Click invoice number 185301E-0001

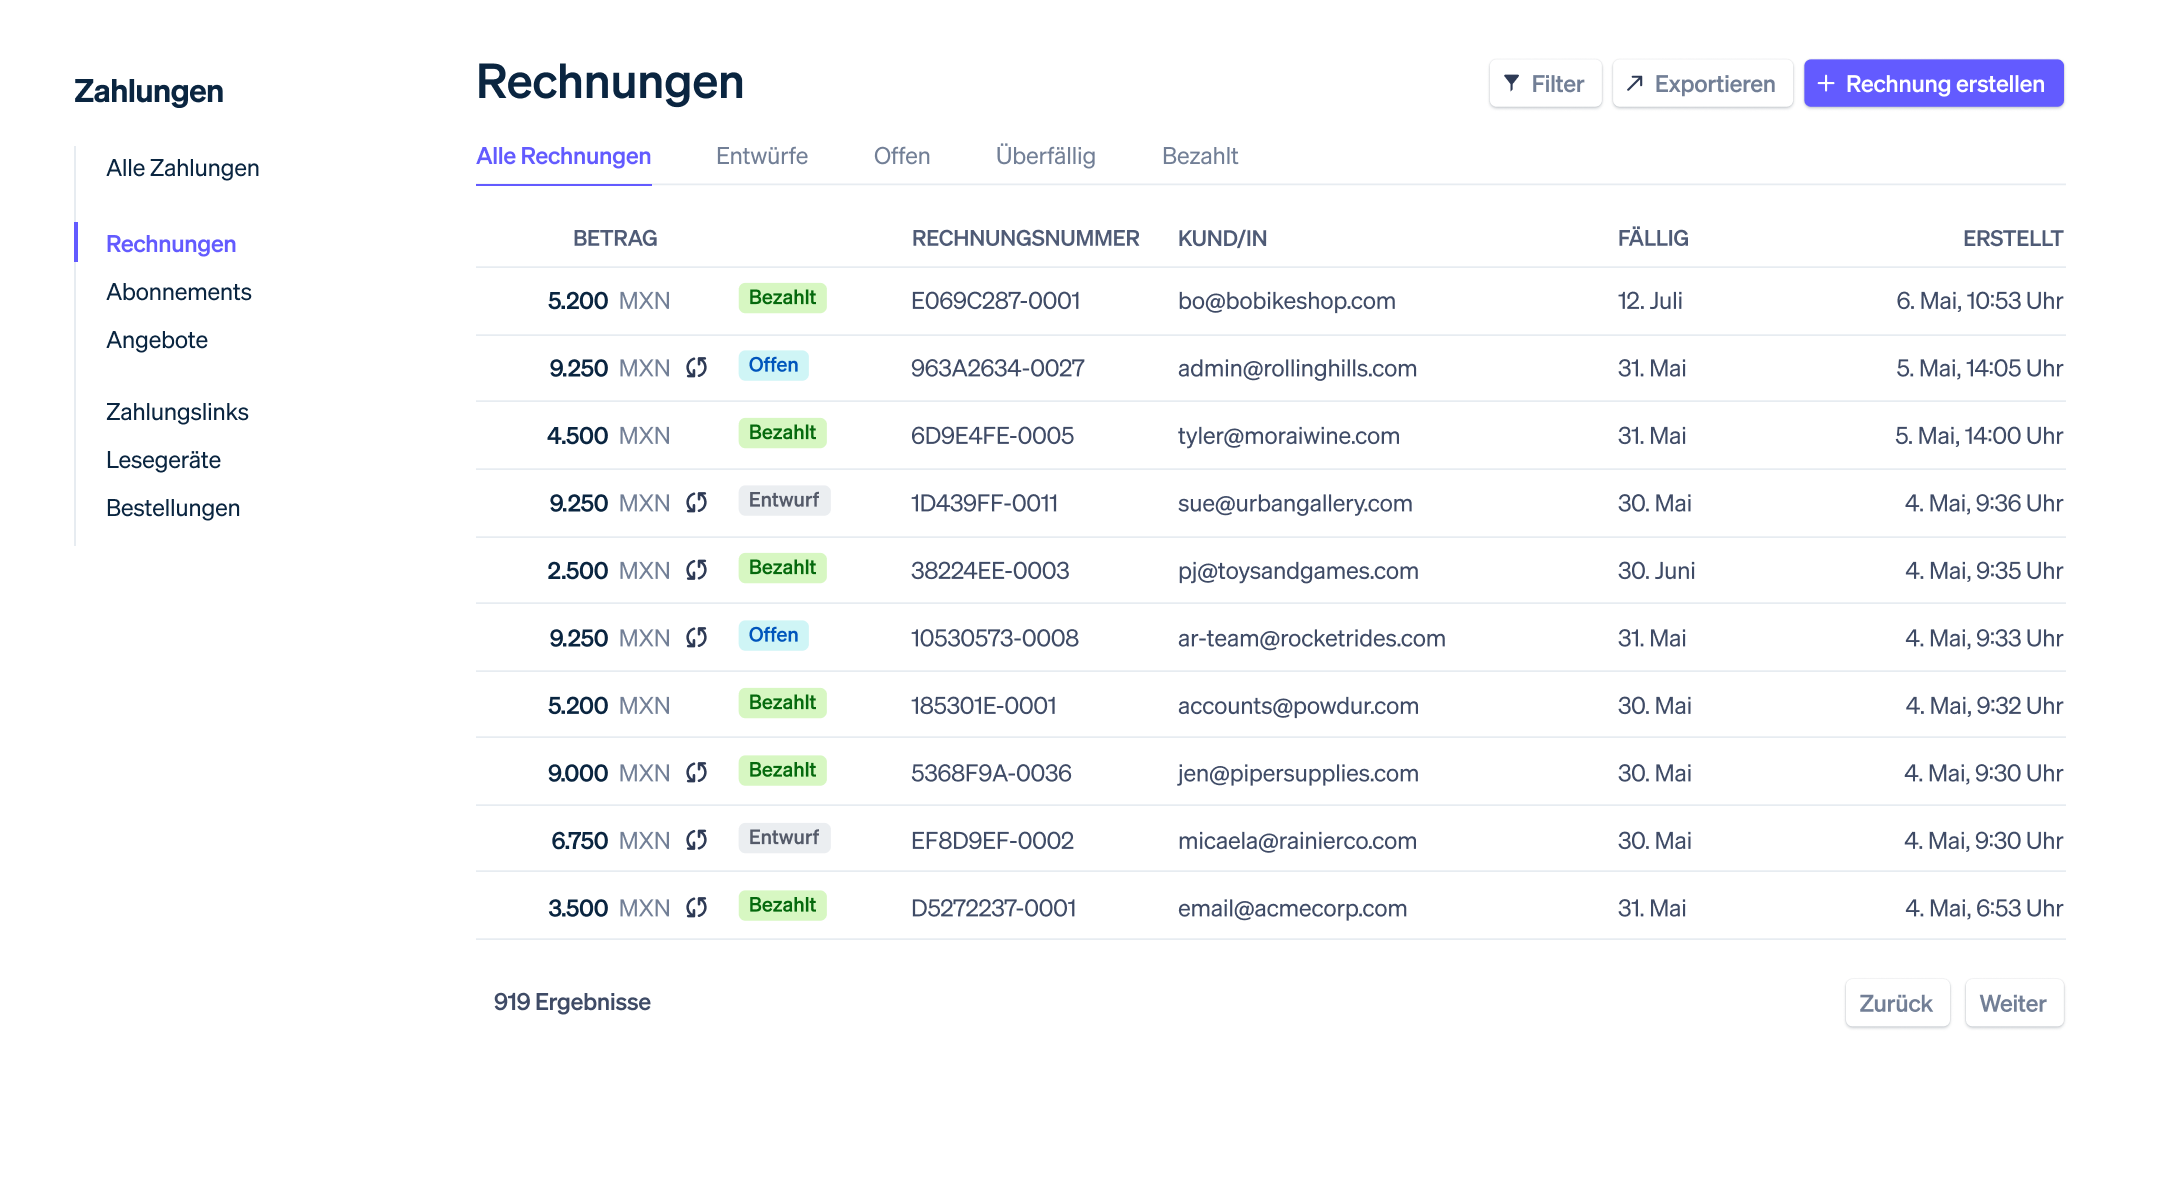[984, 706]
